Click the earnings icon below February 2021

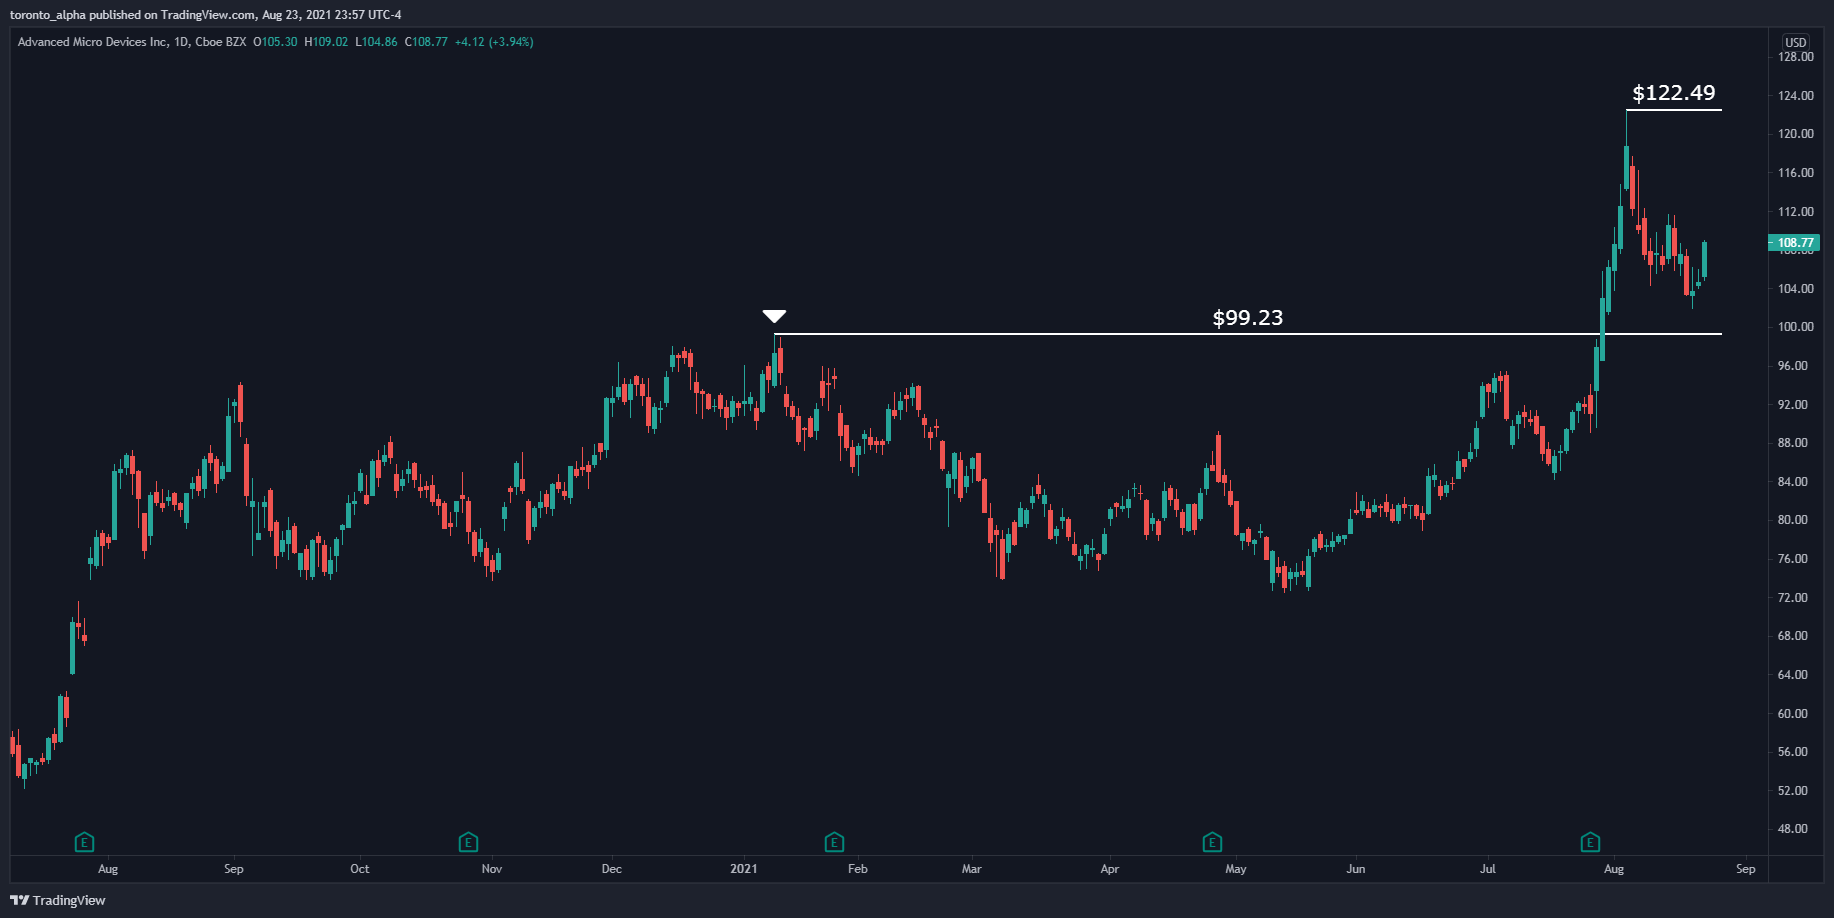[834, 843]
